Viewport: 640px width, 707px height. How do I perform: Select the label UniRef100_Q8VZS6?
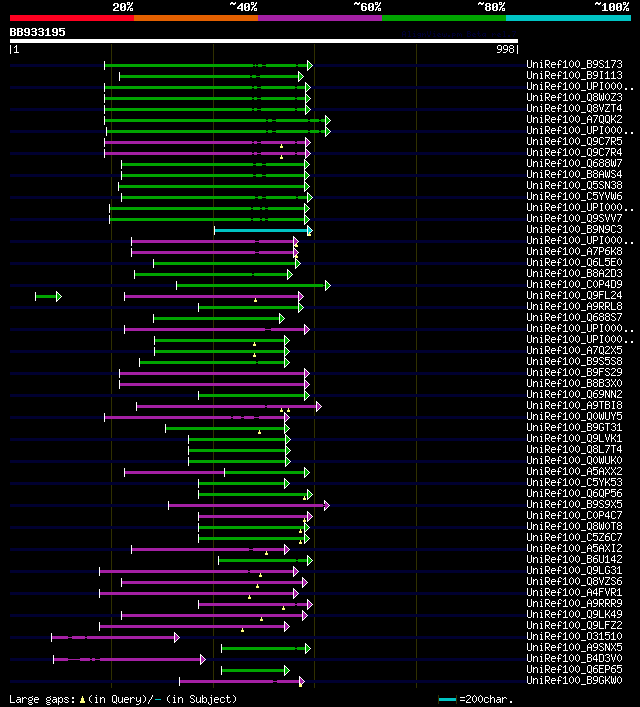click(x=574, y=581)
